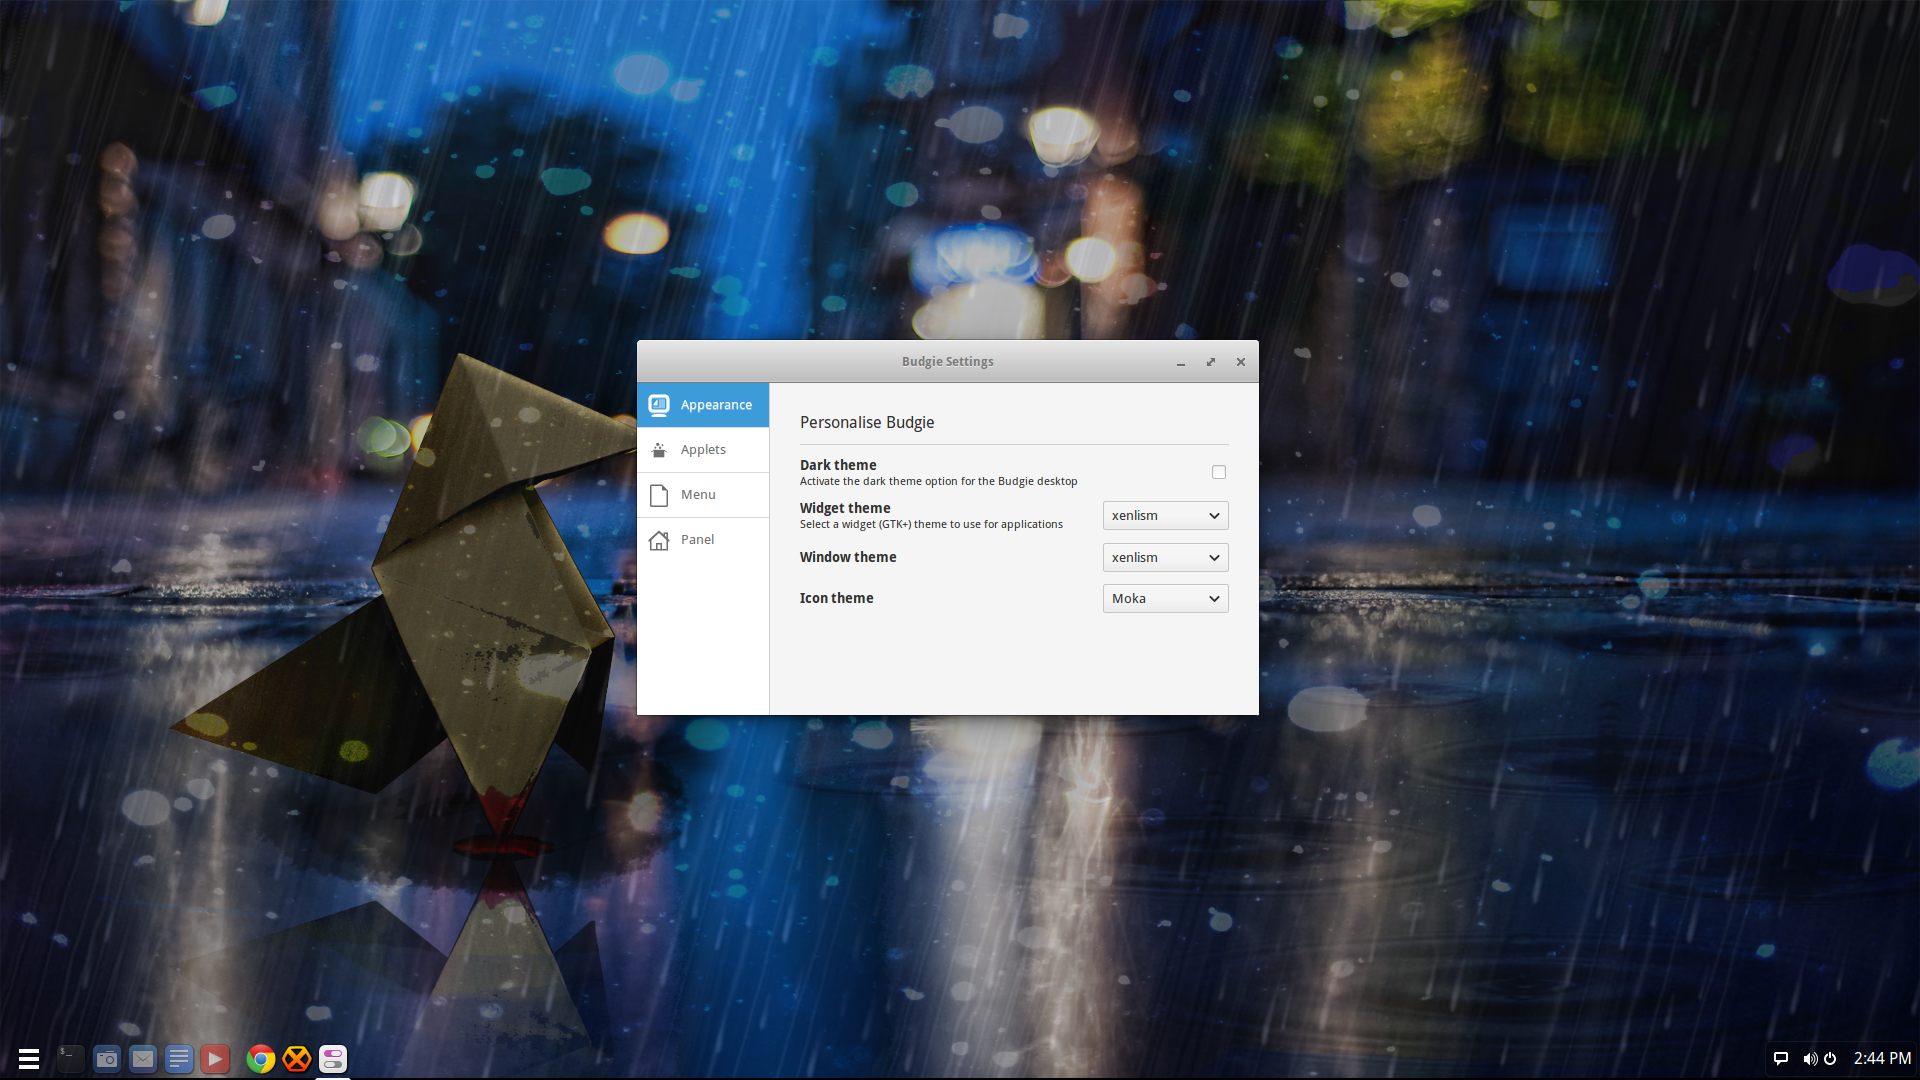Switch to the Applets section

[703, 450]
